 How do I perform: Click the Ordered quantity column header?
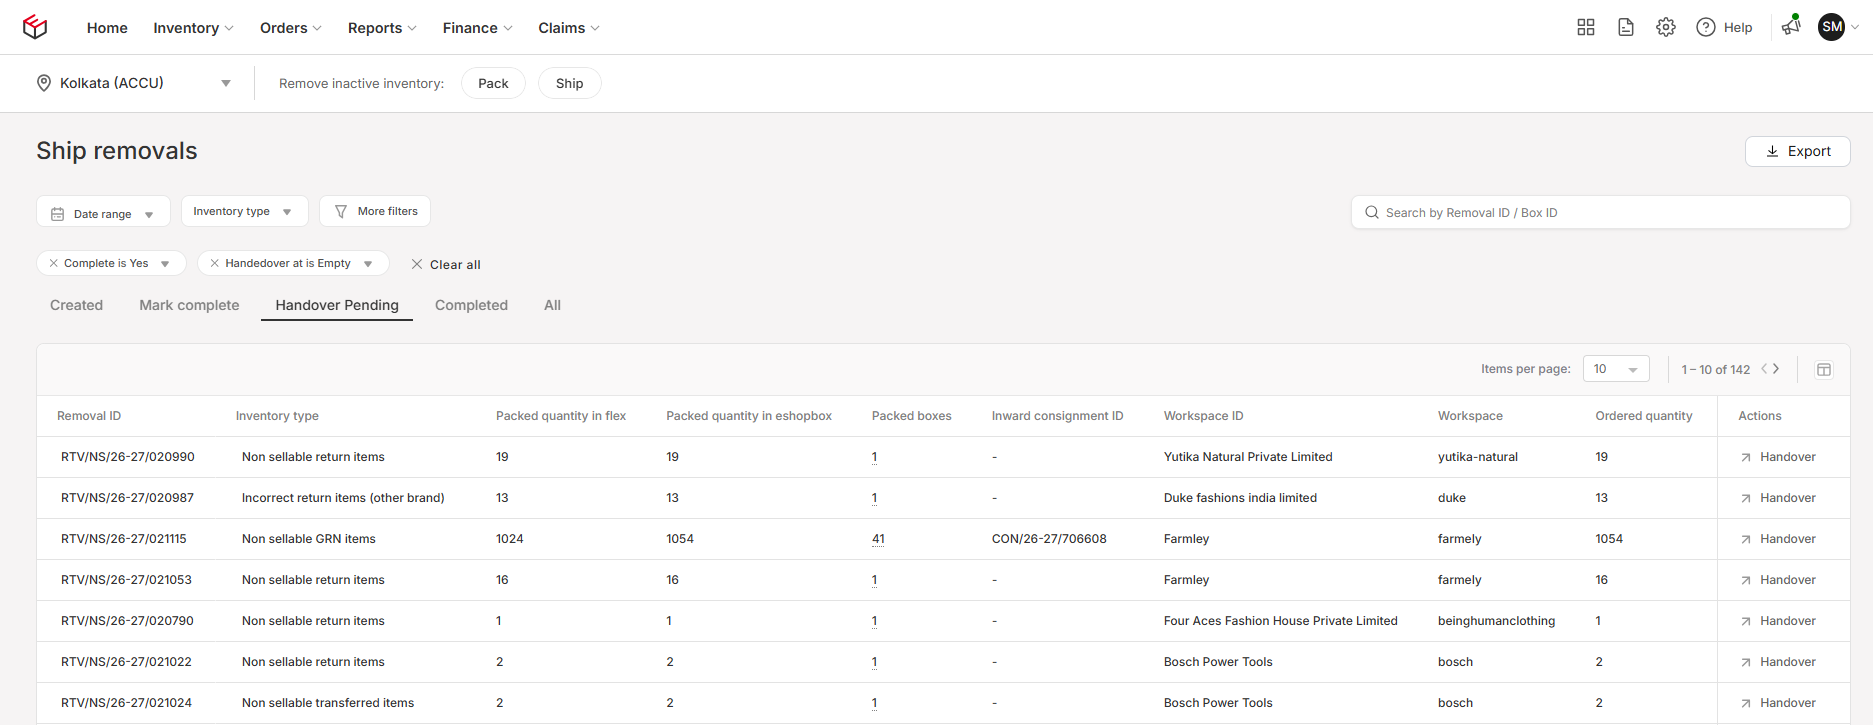1644,416
